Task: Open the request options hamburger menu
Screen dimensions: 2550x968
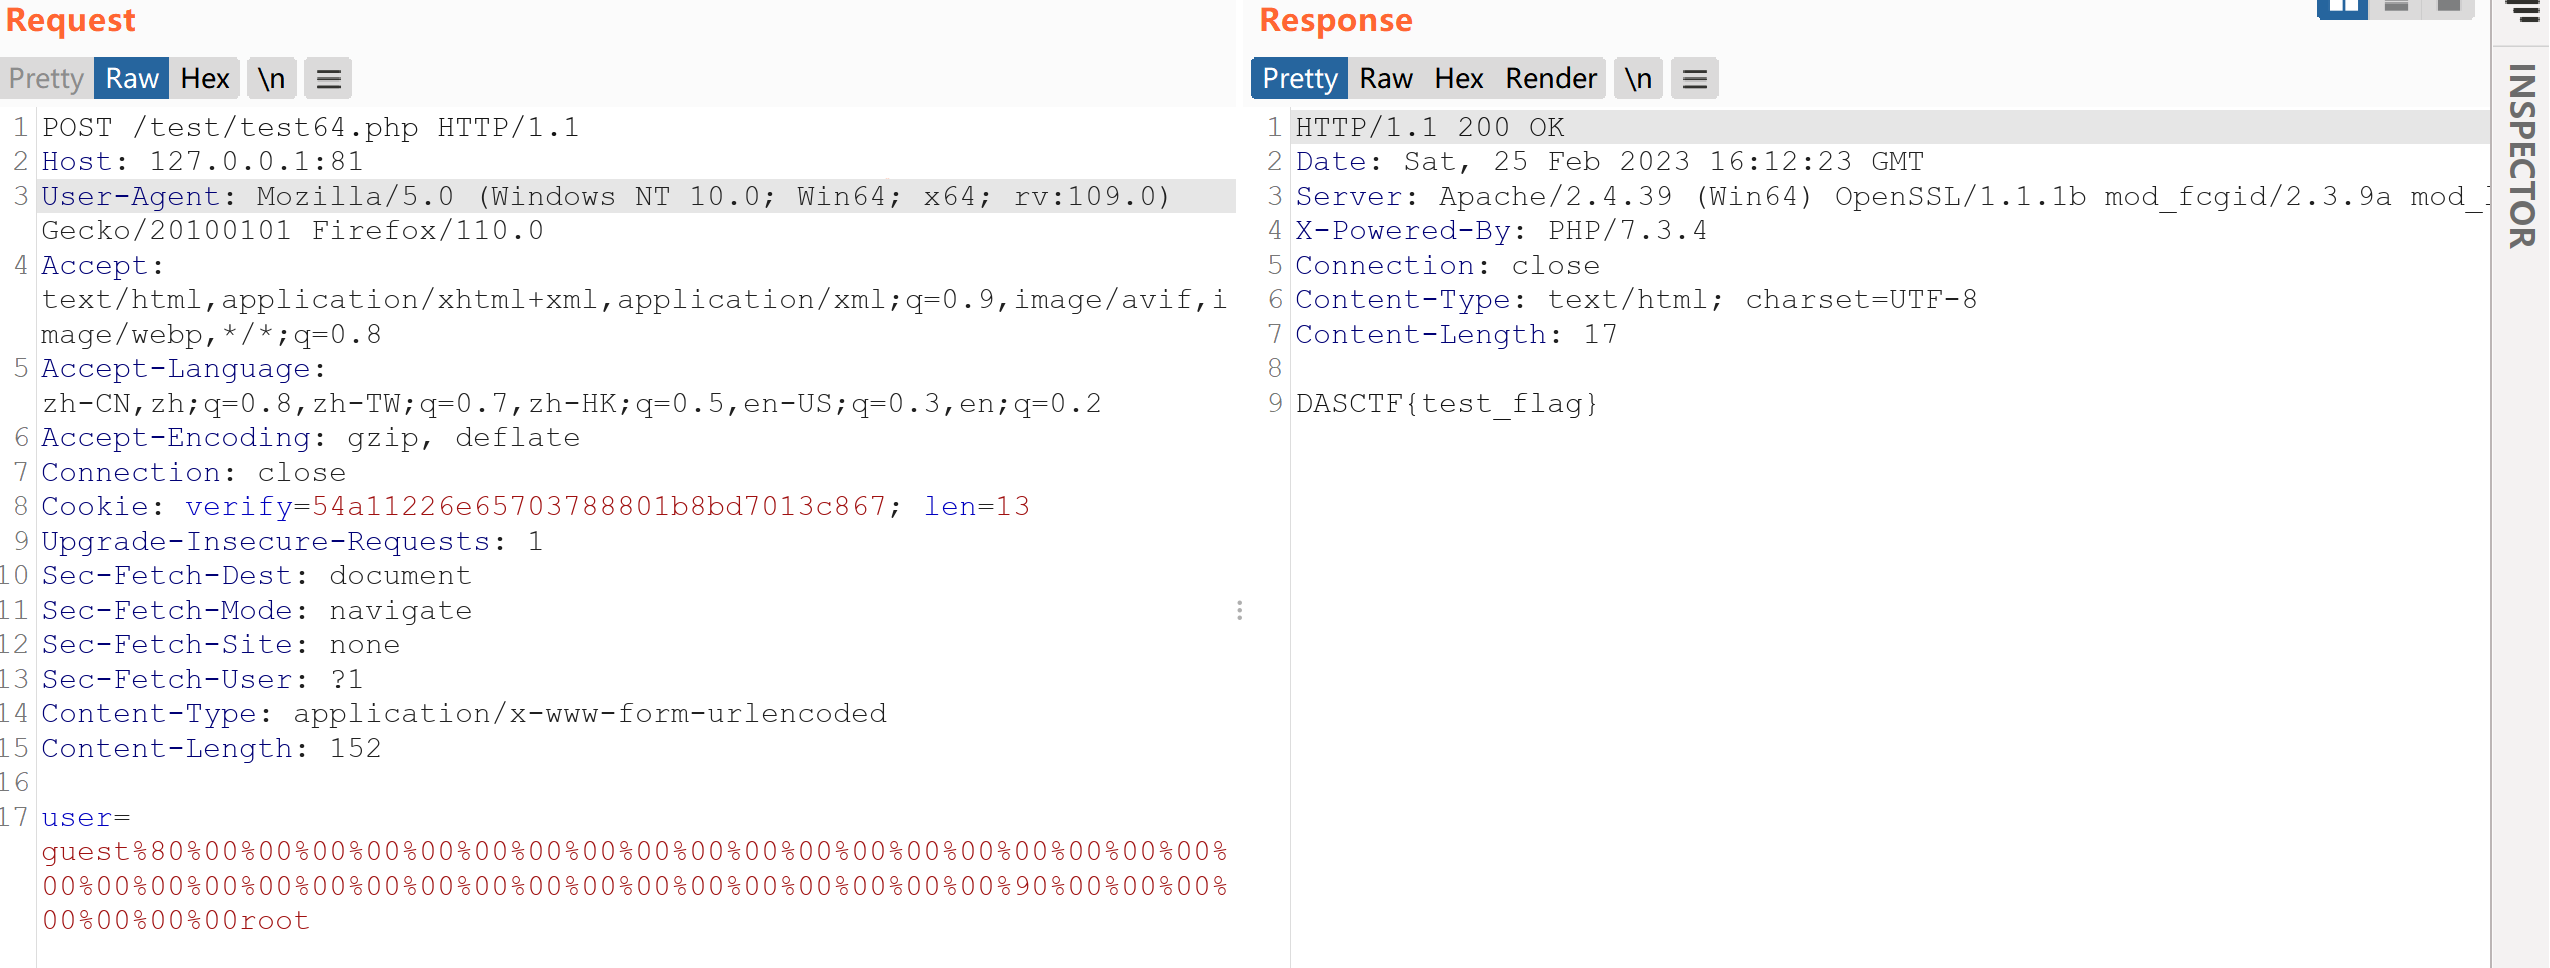Action: [329, 79]
